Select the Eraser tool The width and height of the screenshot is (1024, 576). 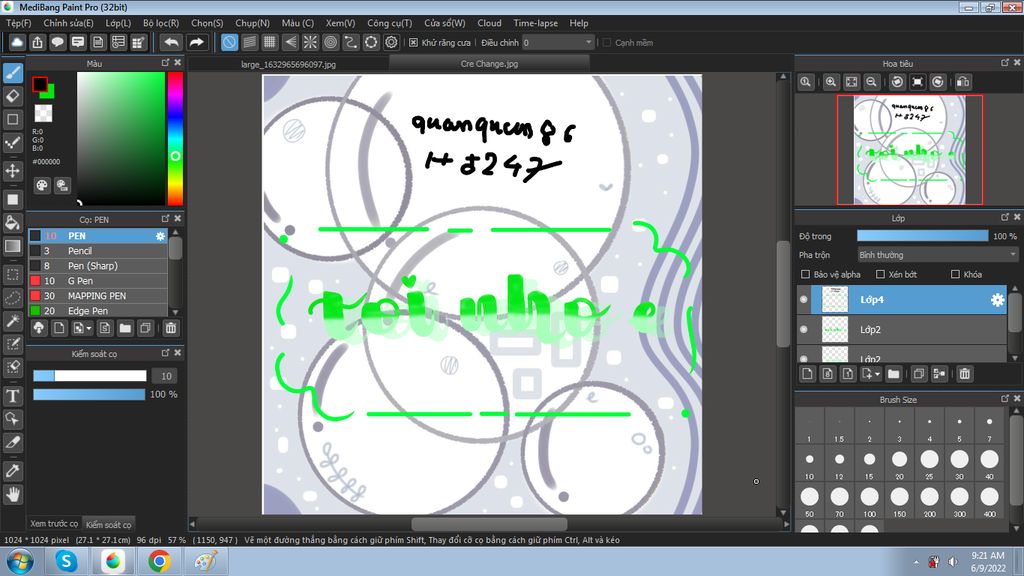13,96
